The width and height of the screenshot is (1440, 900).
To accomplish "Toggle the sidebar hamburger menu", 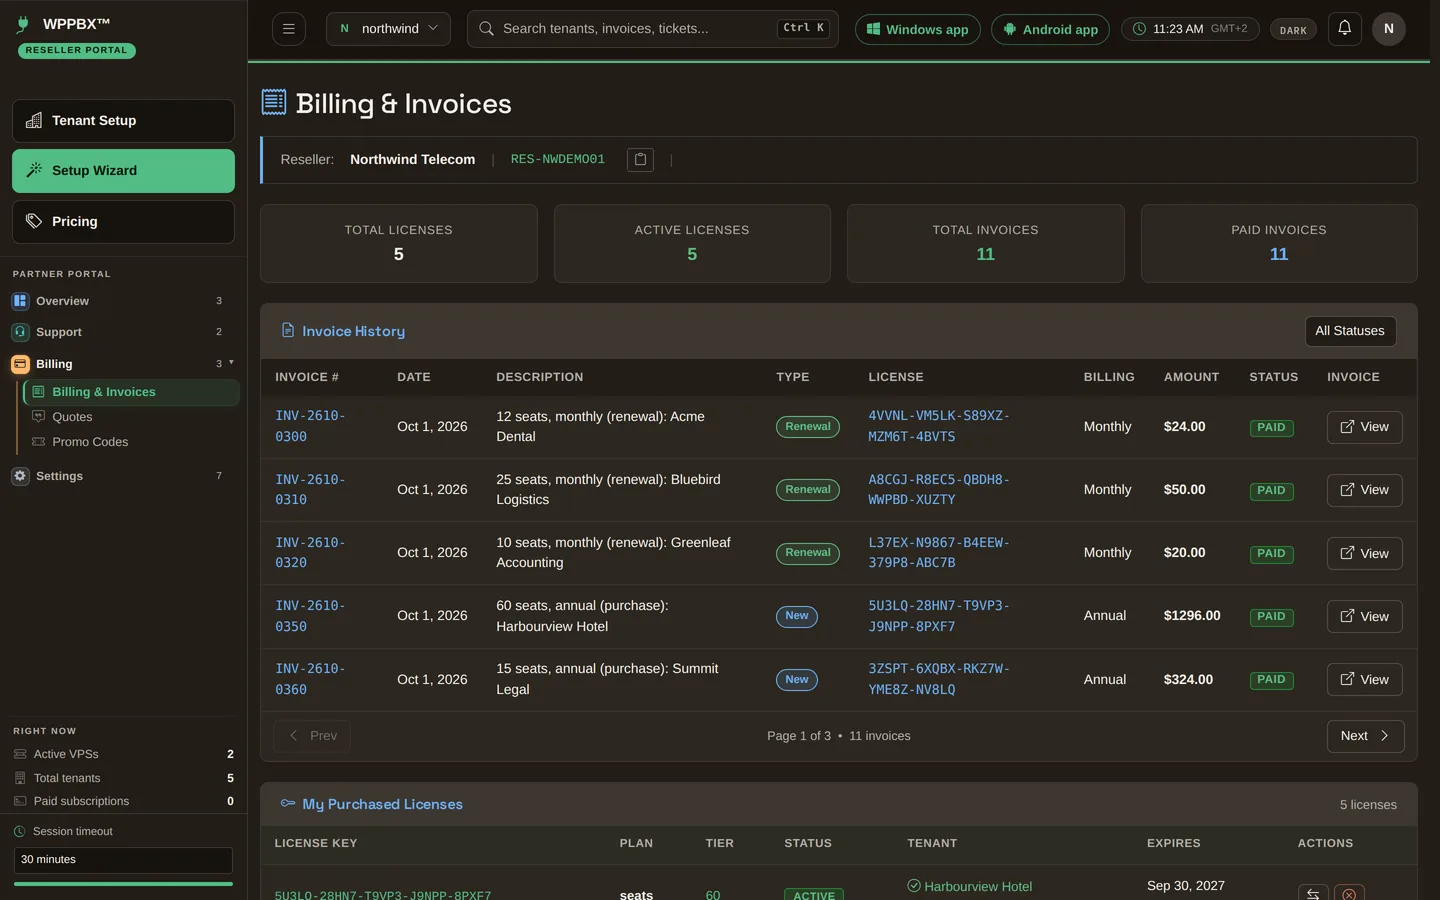I will (288, 29).
